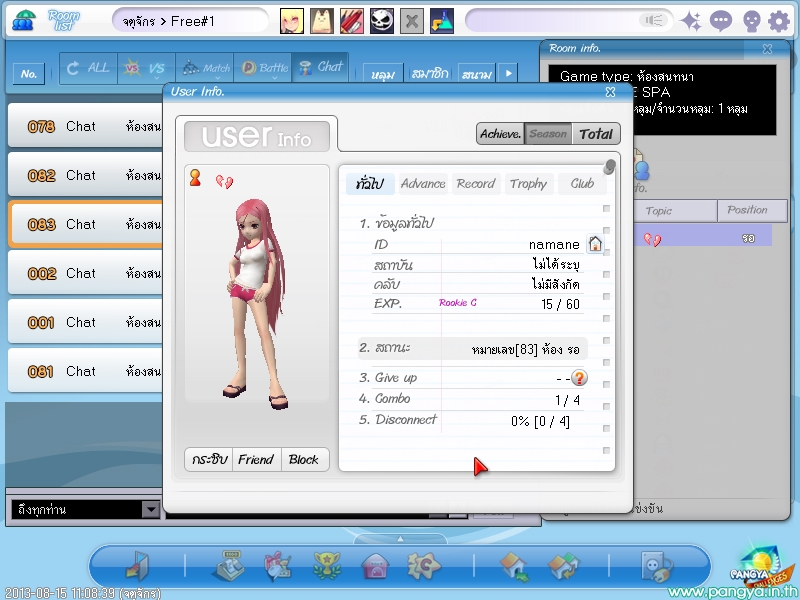Select the ทั่วไป general tab
This screenshot has width=800, height=600.
click(x=370, y=184)
